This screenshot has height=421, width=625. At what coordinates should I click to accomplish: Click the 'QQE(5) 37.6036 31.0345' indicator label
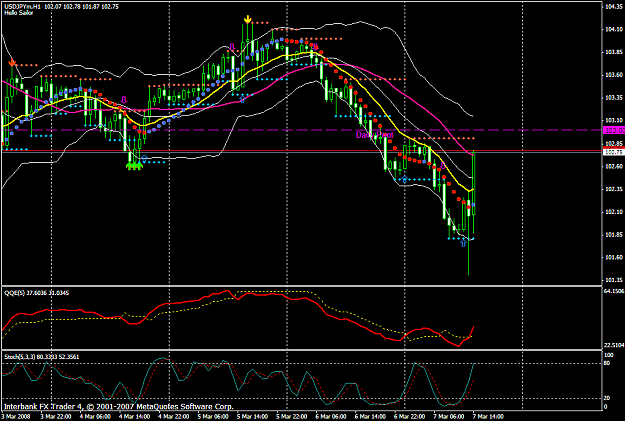37,293
